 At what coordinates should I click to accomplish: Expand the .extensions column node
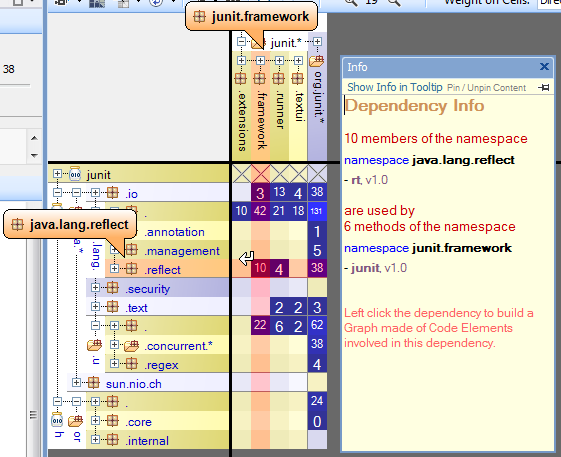coord(242,60)
